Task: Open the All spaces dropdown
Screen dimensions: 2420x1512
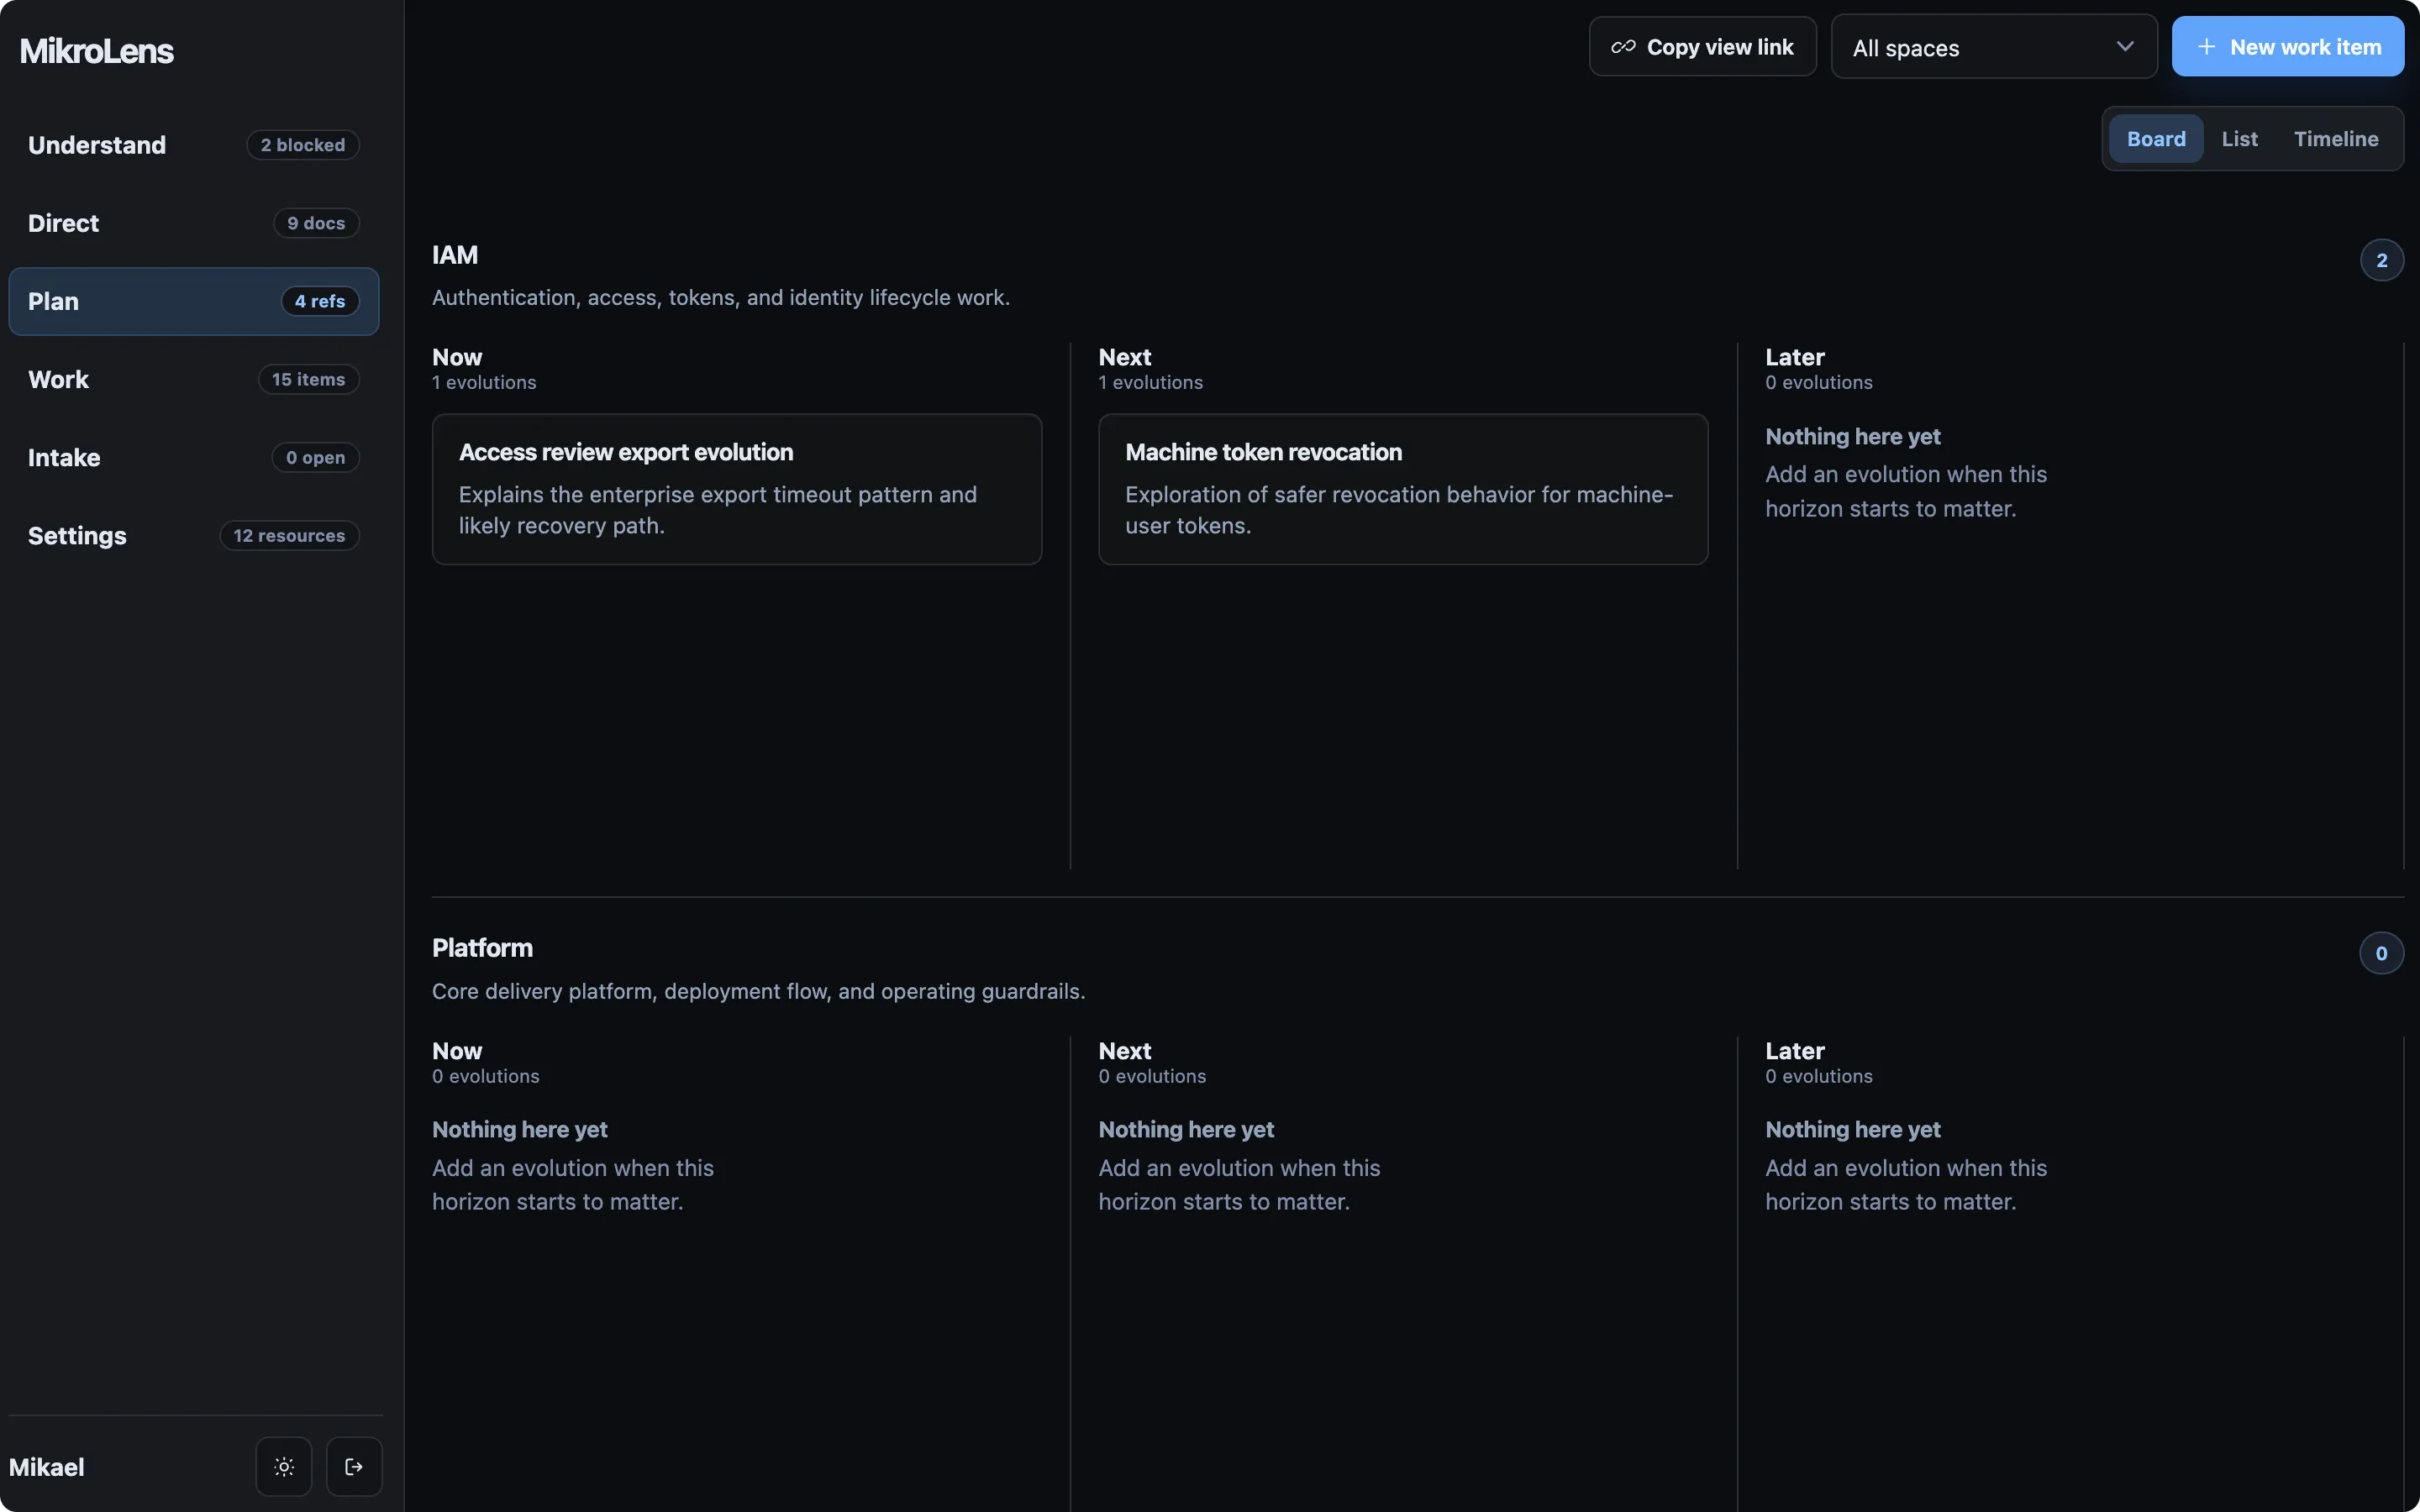Action: pos(1993,47)
